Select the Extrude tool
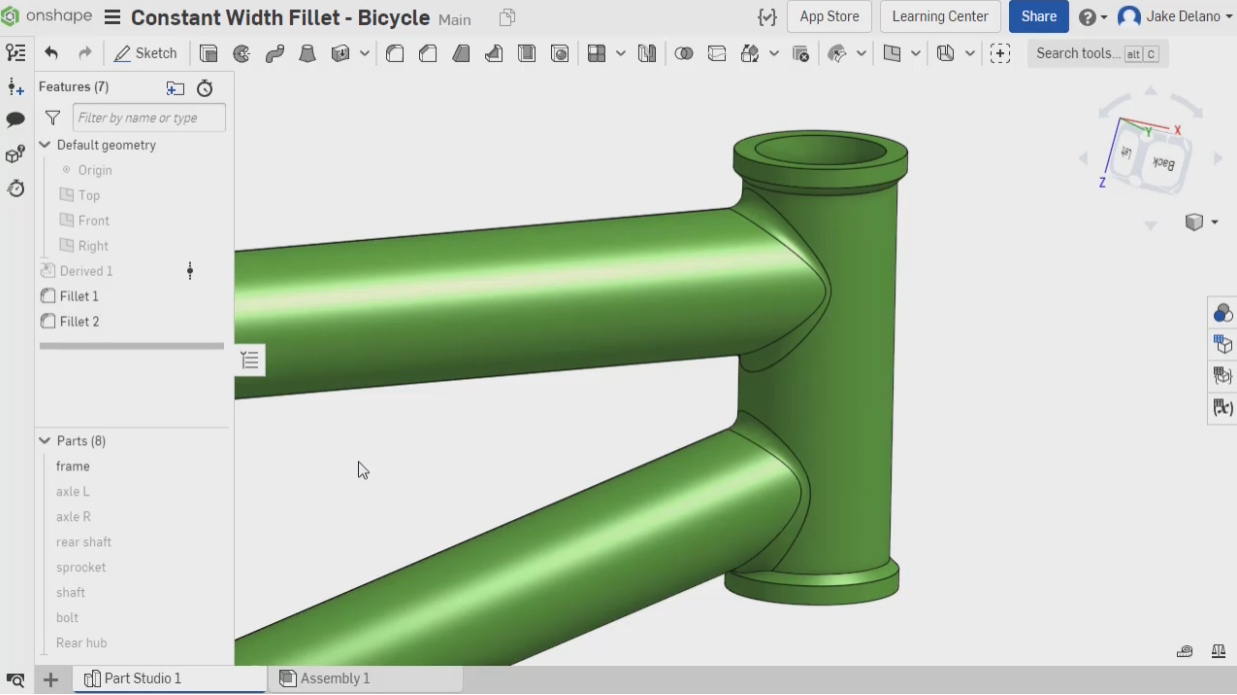The width and height of the screenshot is (1237, 695). (x=208, y=54)
